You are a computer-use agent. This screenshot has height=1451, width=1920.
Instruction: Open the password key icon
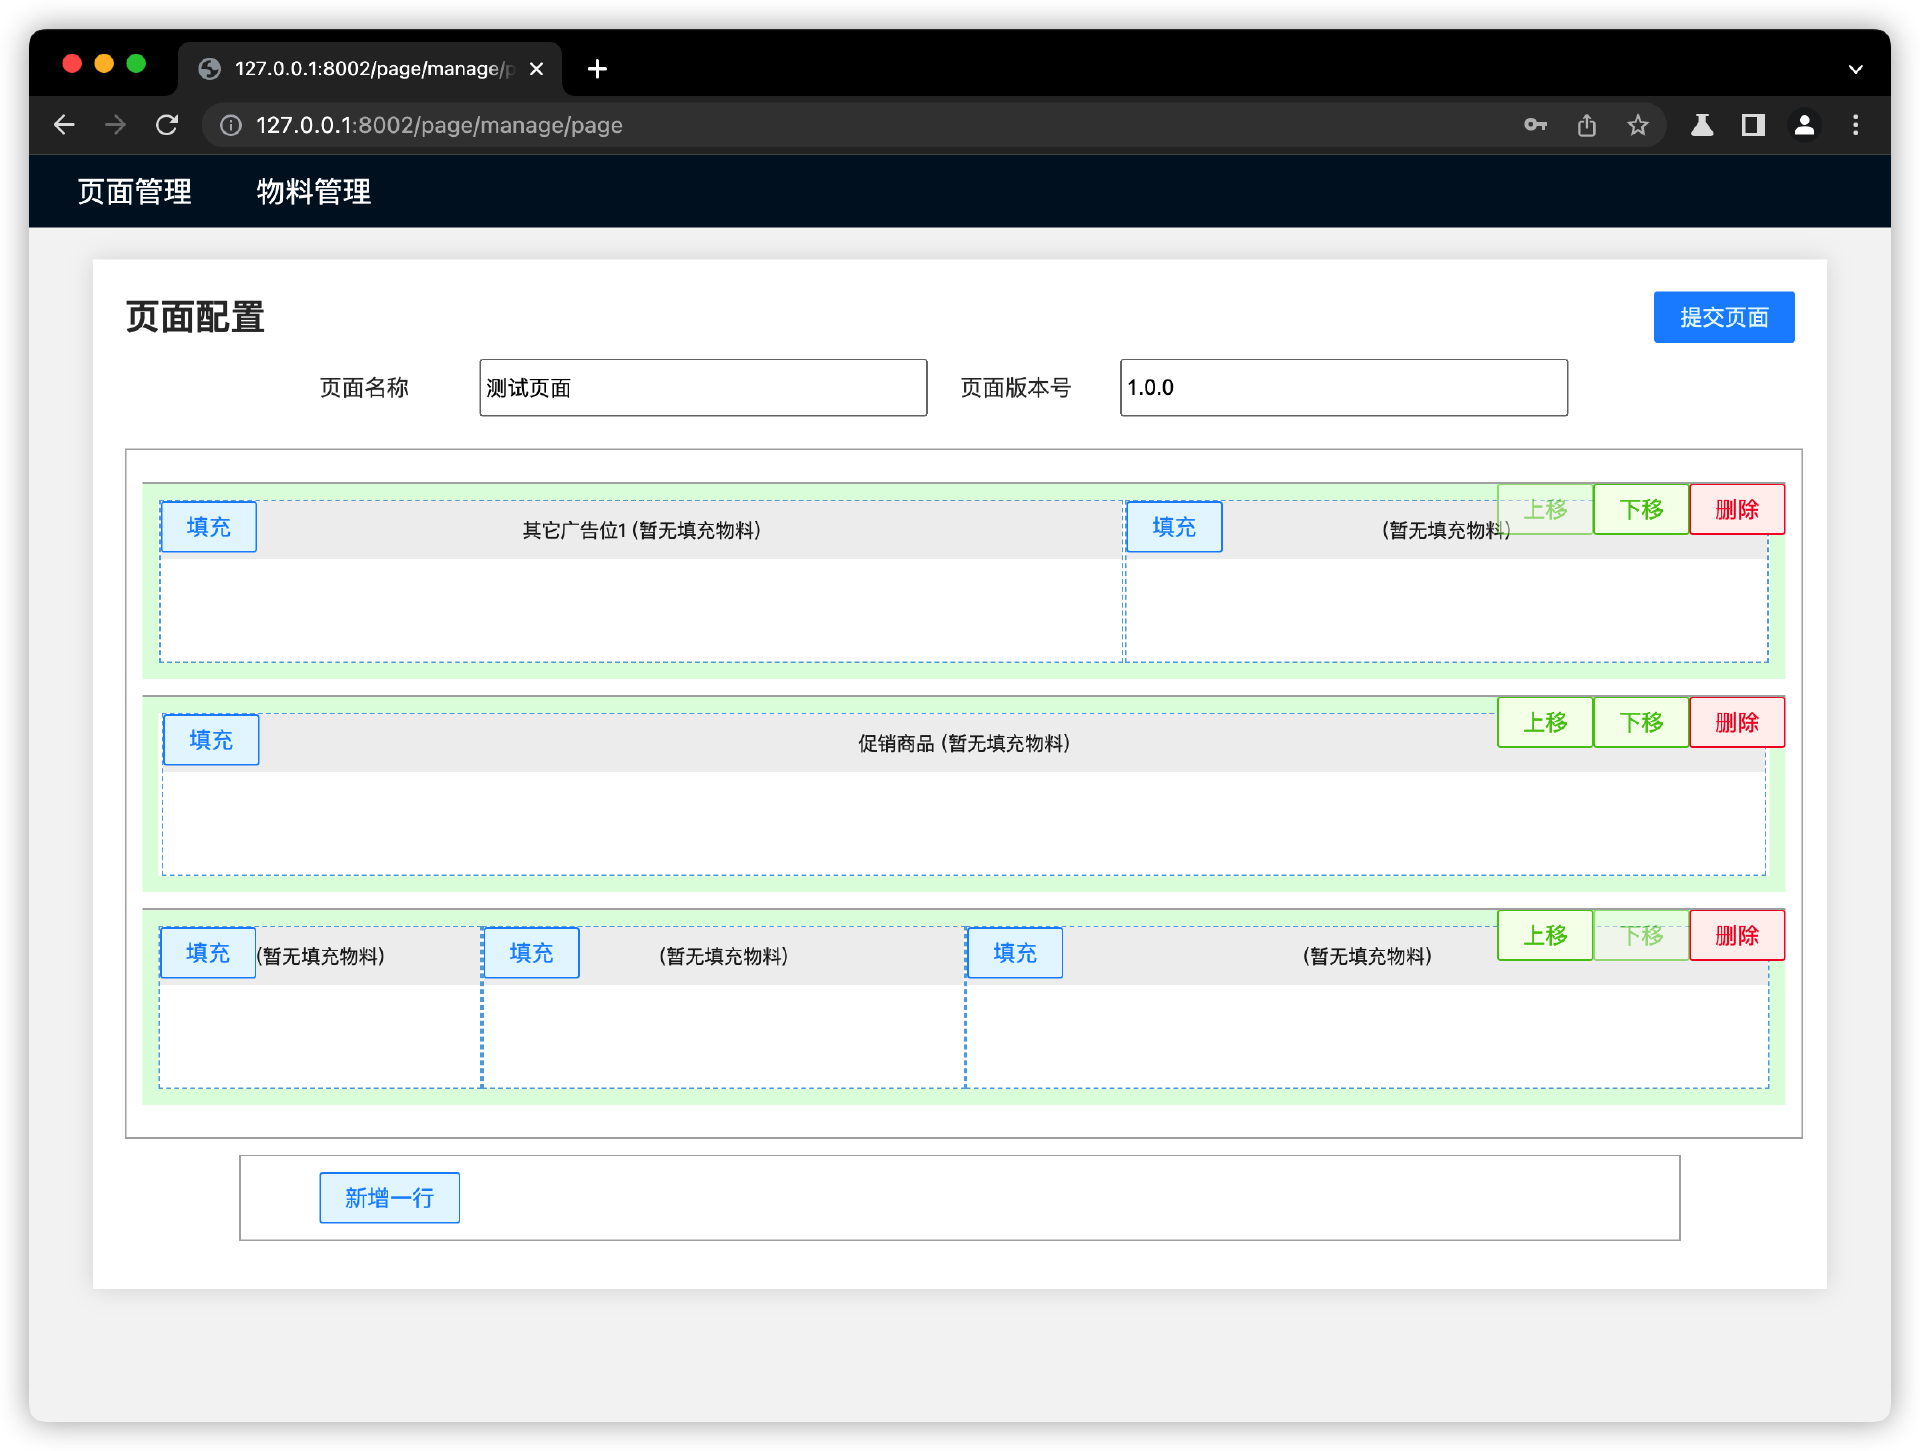pyautogui.click(x=1535, y=125)
